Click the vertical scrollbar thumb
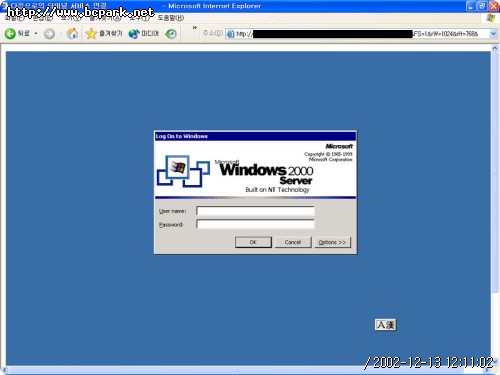 click(495, 172)
